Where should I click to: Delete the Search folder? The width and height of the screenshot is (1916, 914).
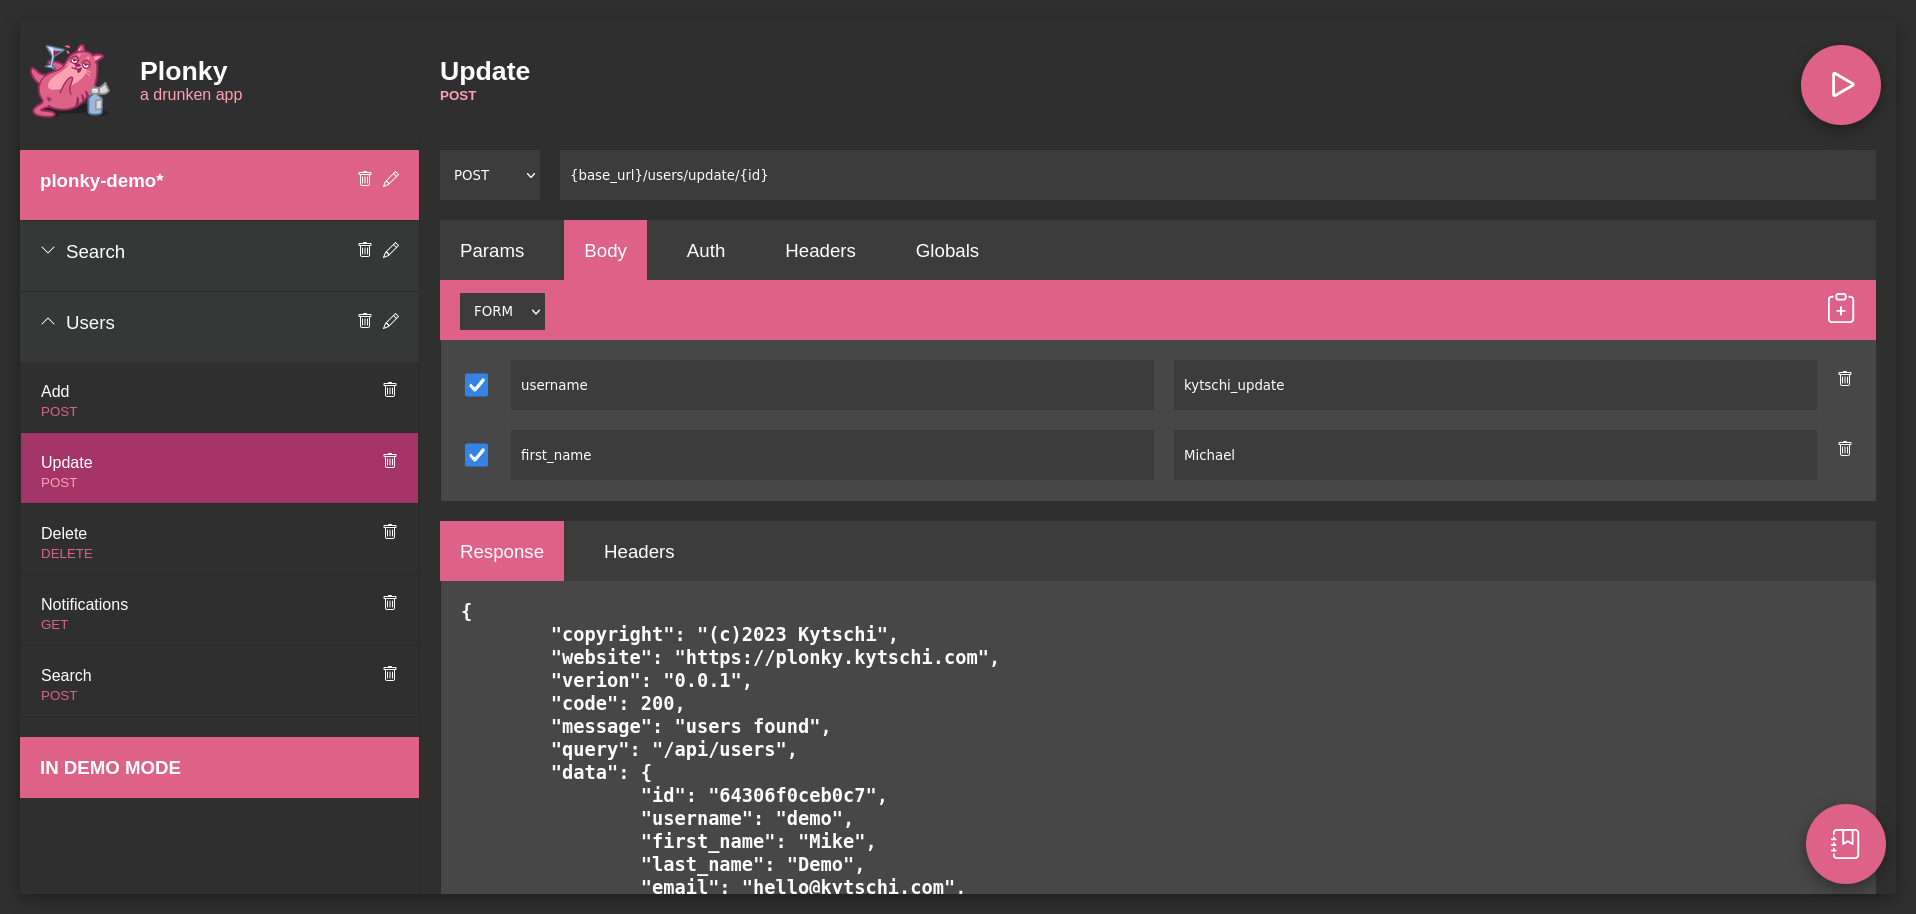click(365, 250)
